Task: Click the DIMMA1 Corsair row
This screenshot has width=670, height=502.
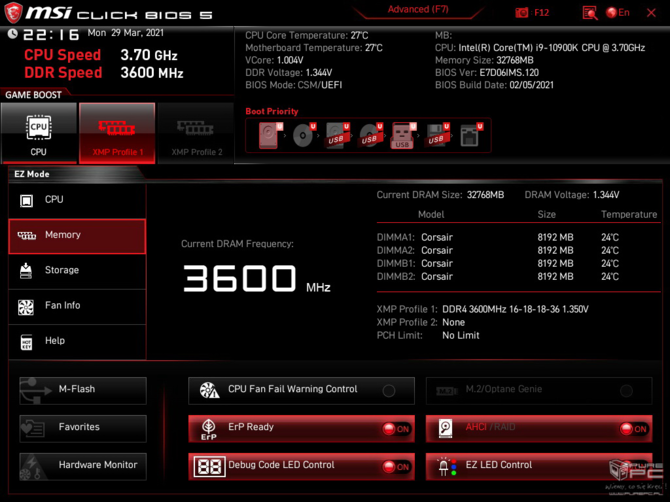Action: pos(498,238)
